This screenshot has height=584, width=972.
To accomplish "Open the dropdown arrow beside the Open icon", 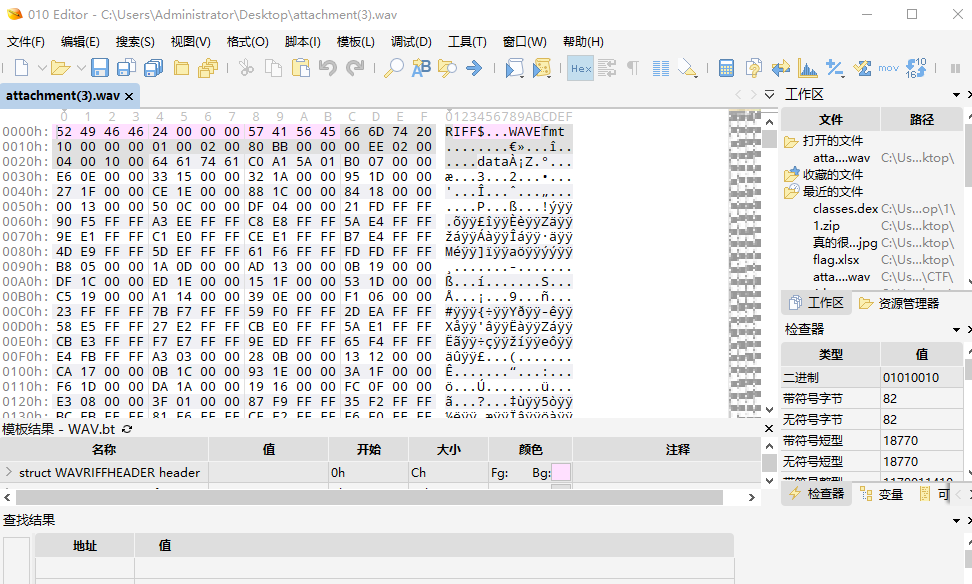I will point(81,69).
